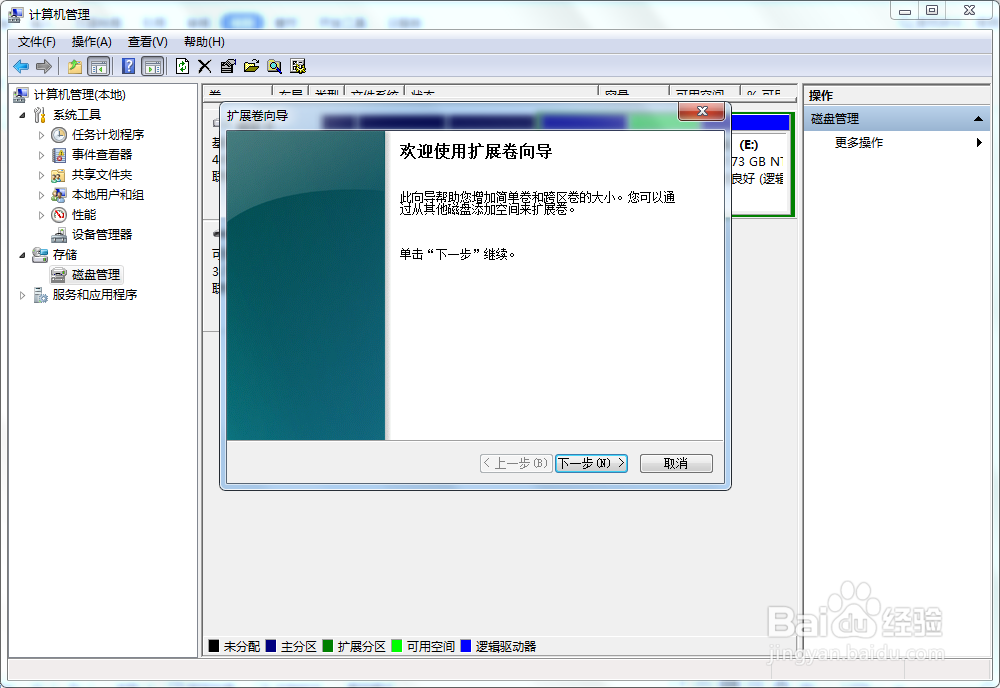
Task: Collapse the 磁盘管理 actions section arrow
Action: pyautogui.click(x=978, y=119)
